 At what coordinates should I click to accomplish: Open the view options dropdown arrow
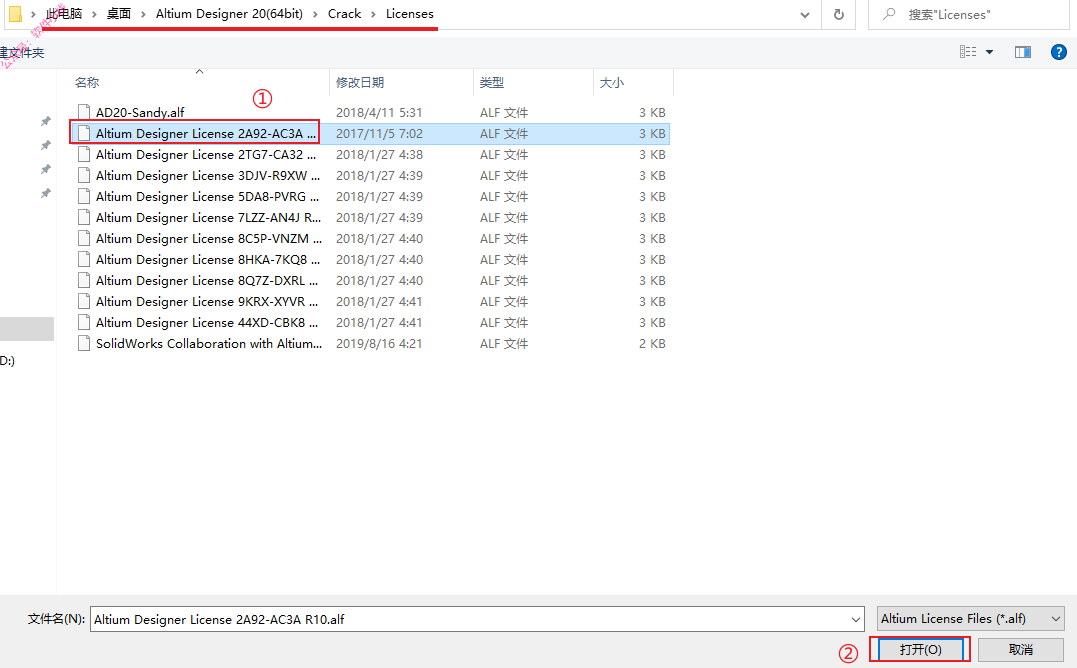[990, 52]
